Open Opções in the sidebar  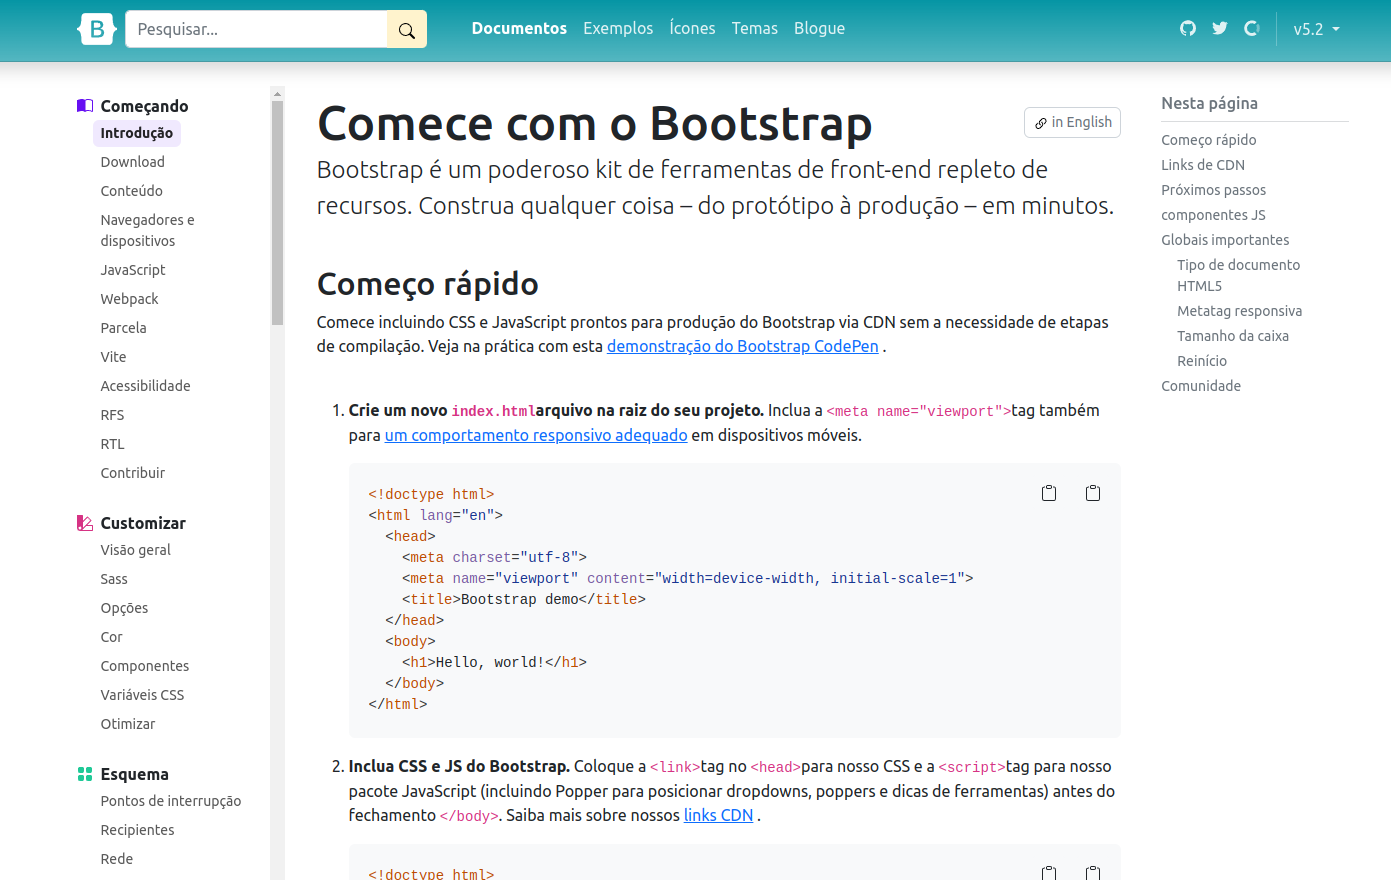[124, 608]
